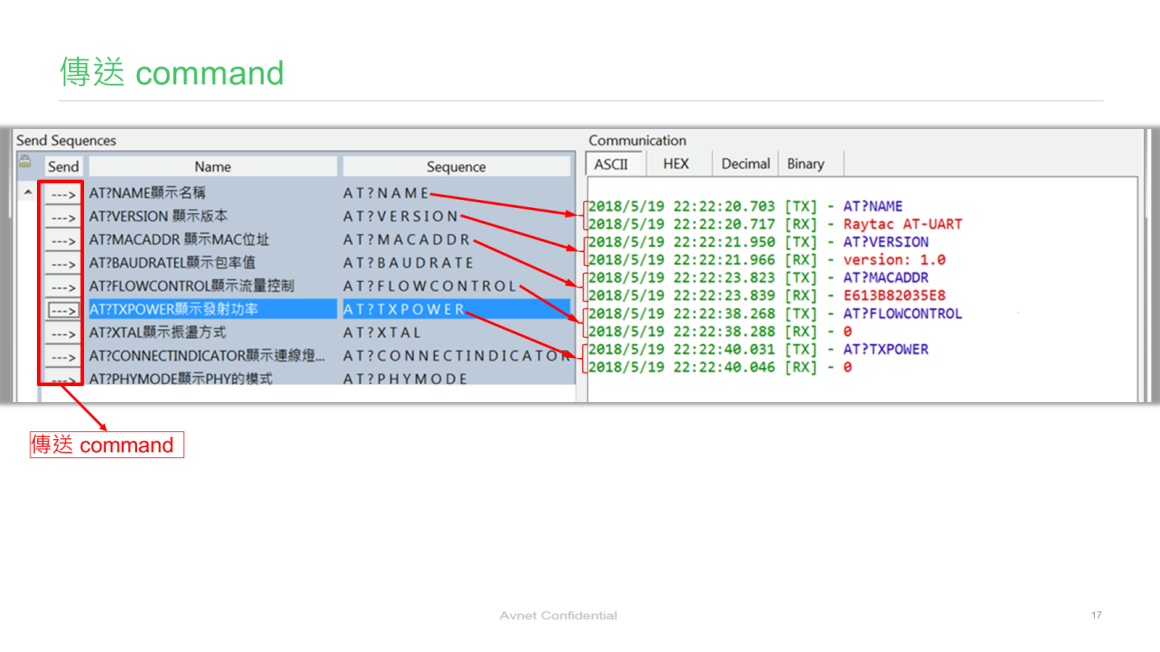Select the AT?PHYMODE sequence entry
Viewport: 1160px width, 652px height.
click(x=405, y=379)
